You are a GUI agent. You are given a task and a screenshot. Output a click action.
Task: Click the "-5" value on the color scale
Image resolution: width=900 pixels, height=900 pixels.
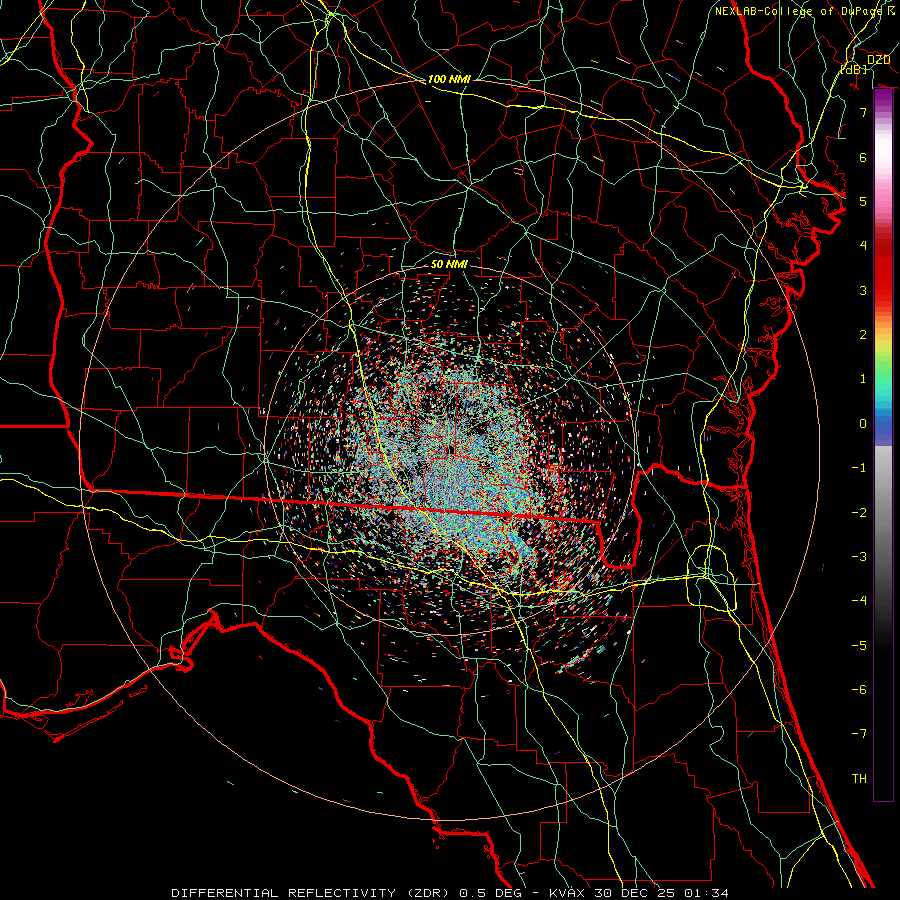[x=859, y=646]
